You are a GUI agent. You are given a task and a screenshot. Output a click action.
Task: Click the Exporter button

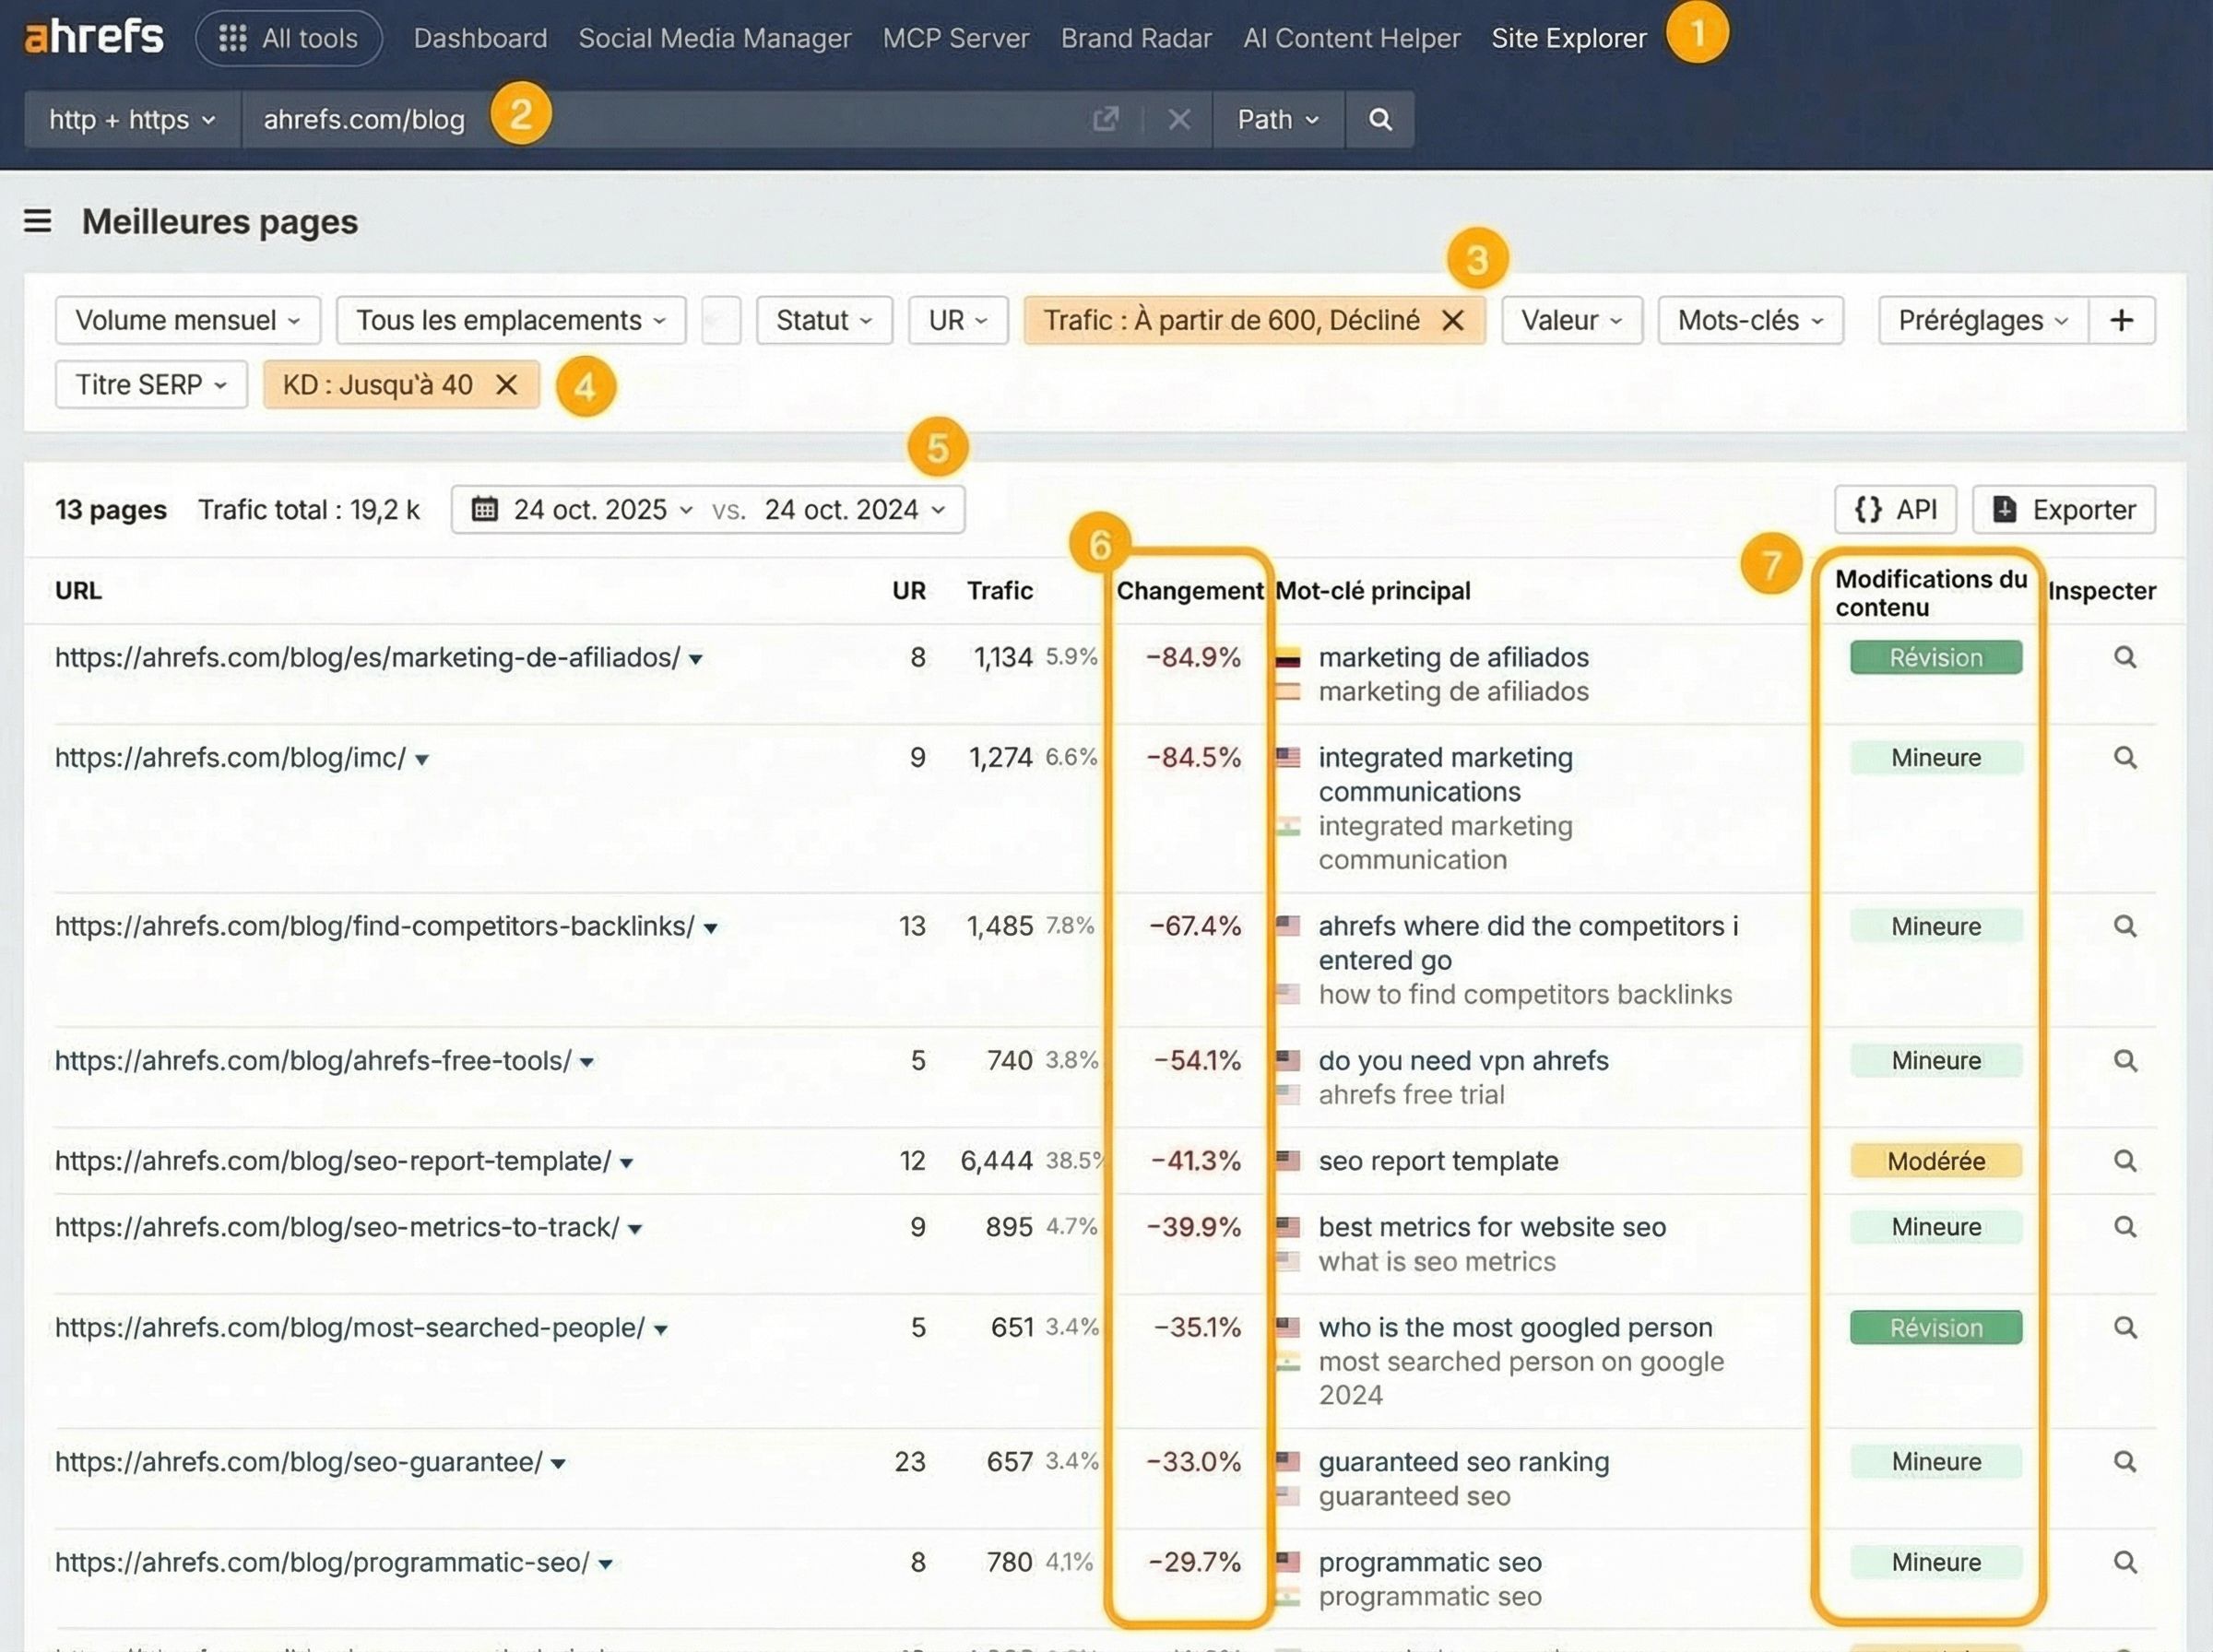pos(2063,509)
